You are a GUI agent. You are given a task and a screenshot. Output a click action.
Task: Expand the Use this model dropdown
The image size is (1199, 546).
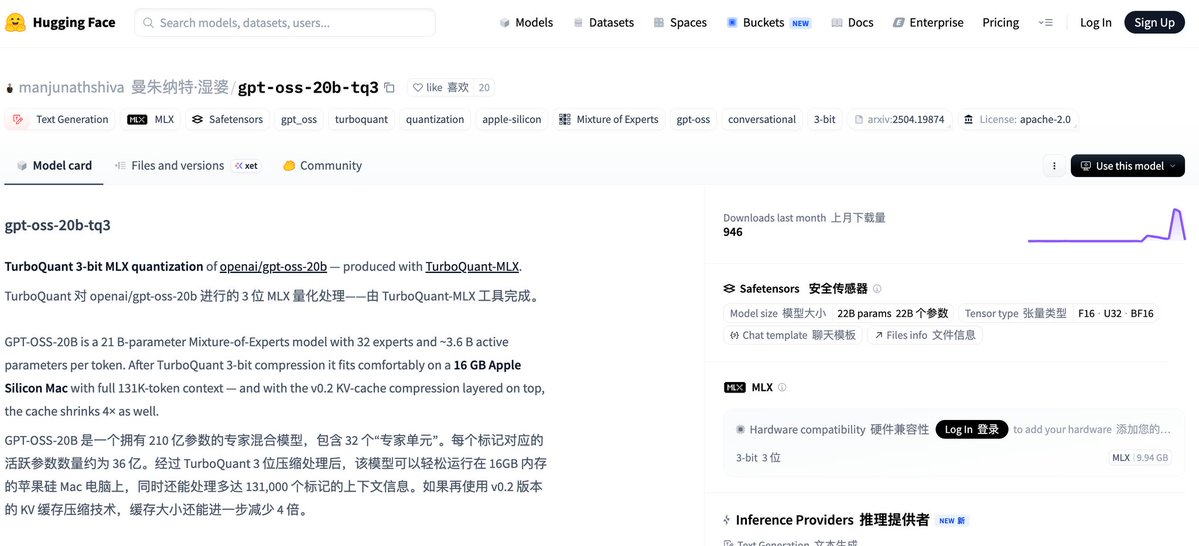[1128, 166]
